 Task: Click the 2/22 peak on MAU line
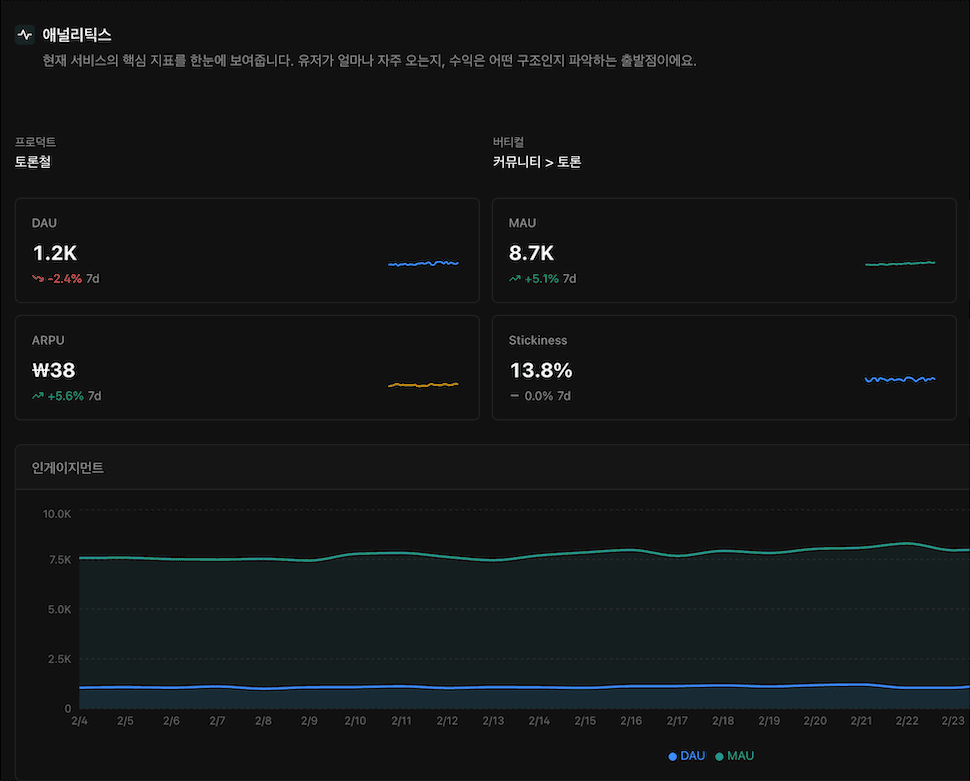coord(907,543)
